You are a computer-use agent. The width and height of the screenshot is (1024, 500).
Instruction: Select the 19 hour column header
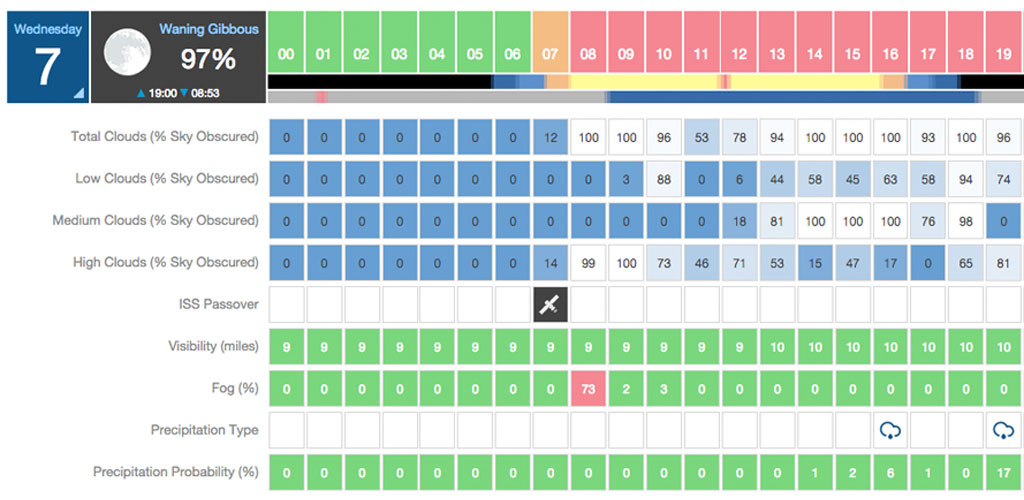pyautogui.click(x=1003, y=41)
